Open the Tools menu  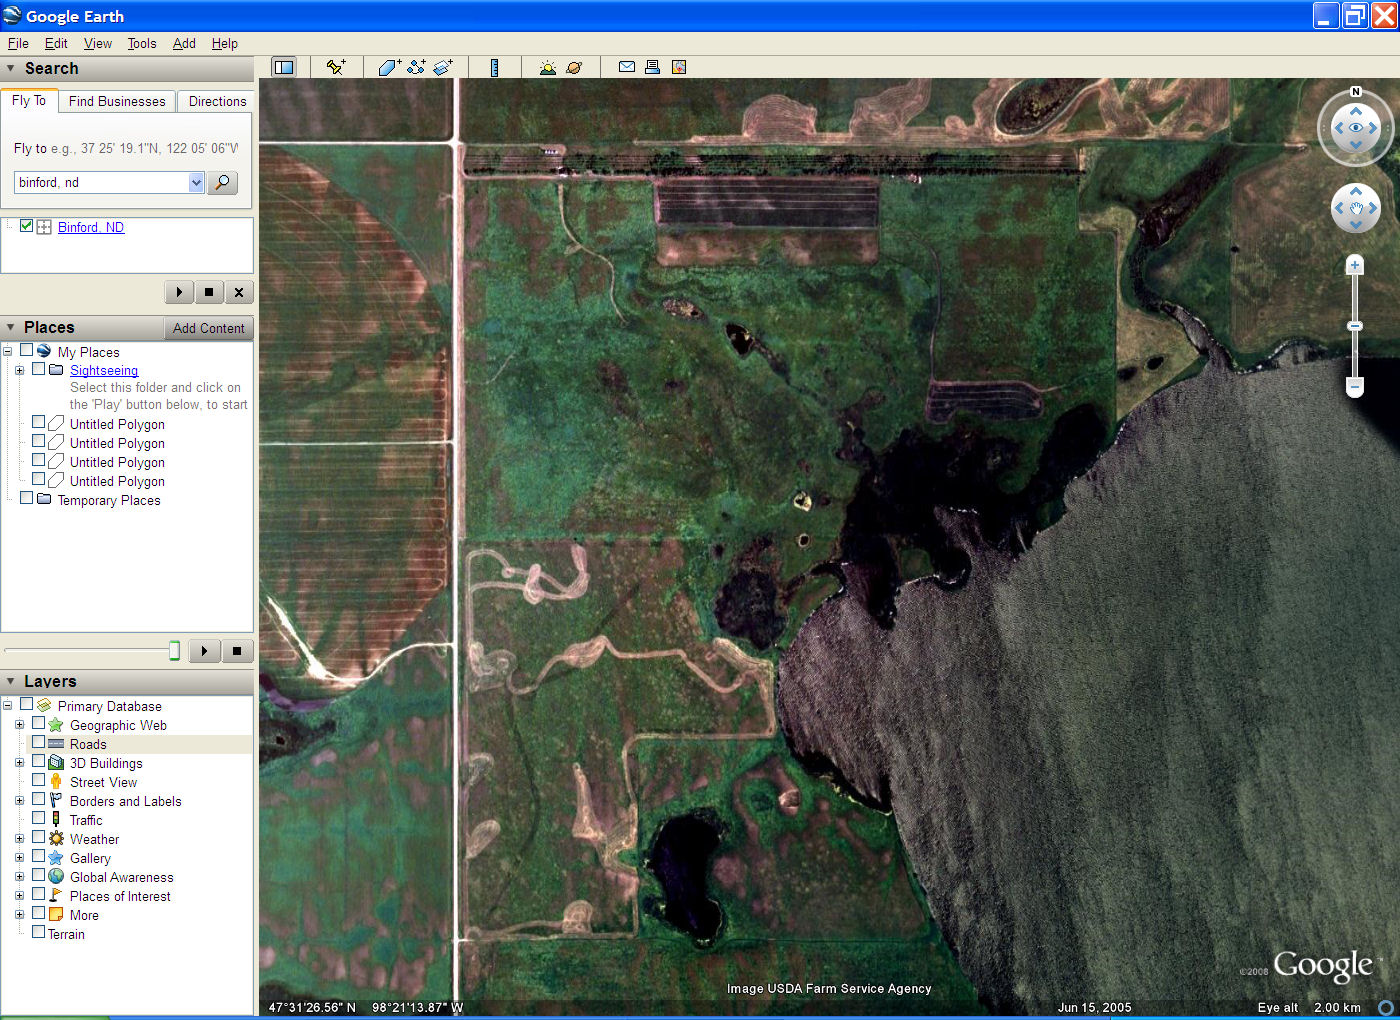pos(142,43)
